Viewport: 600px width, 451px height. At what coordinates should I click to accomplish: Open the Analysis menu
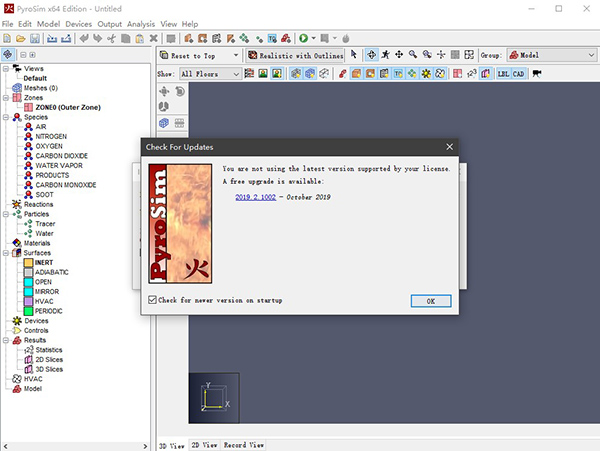click(140, 23)
